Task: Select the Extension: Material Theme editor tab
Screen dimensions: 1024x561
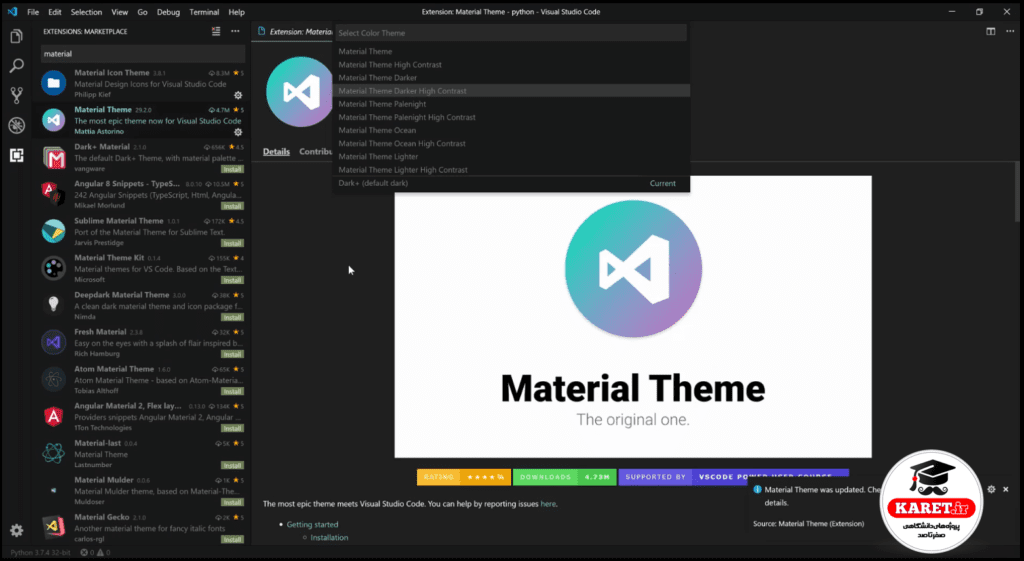Action: tap(295, 31)
